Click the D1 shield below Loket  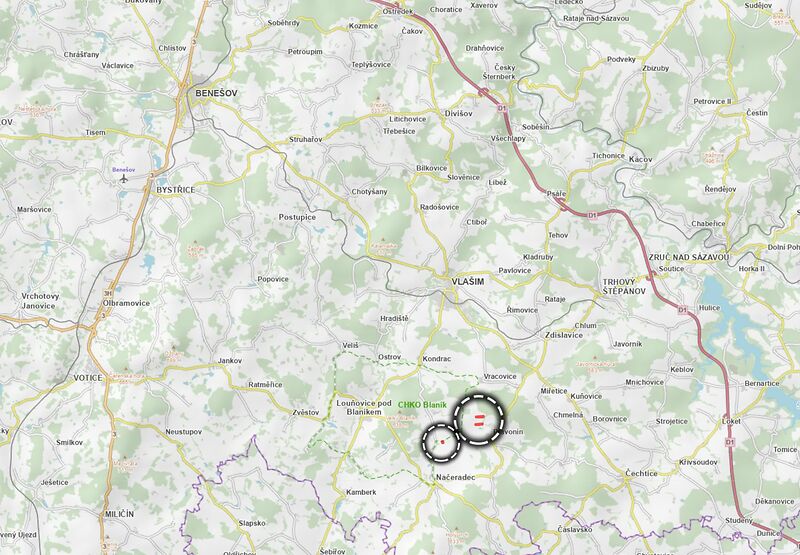[730, 442]
